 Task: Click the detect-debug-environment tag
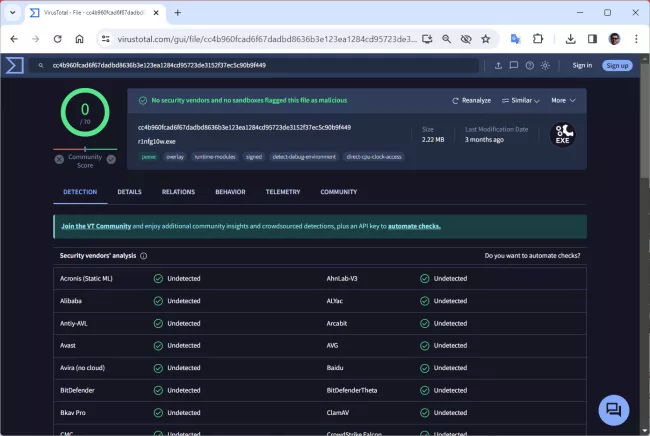point(304,157)
